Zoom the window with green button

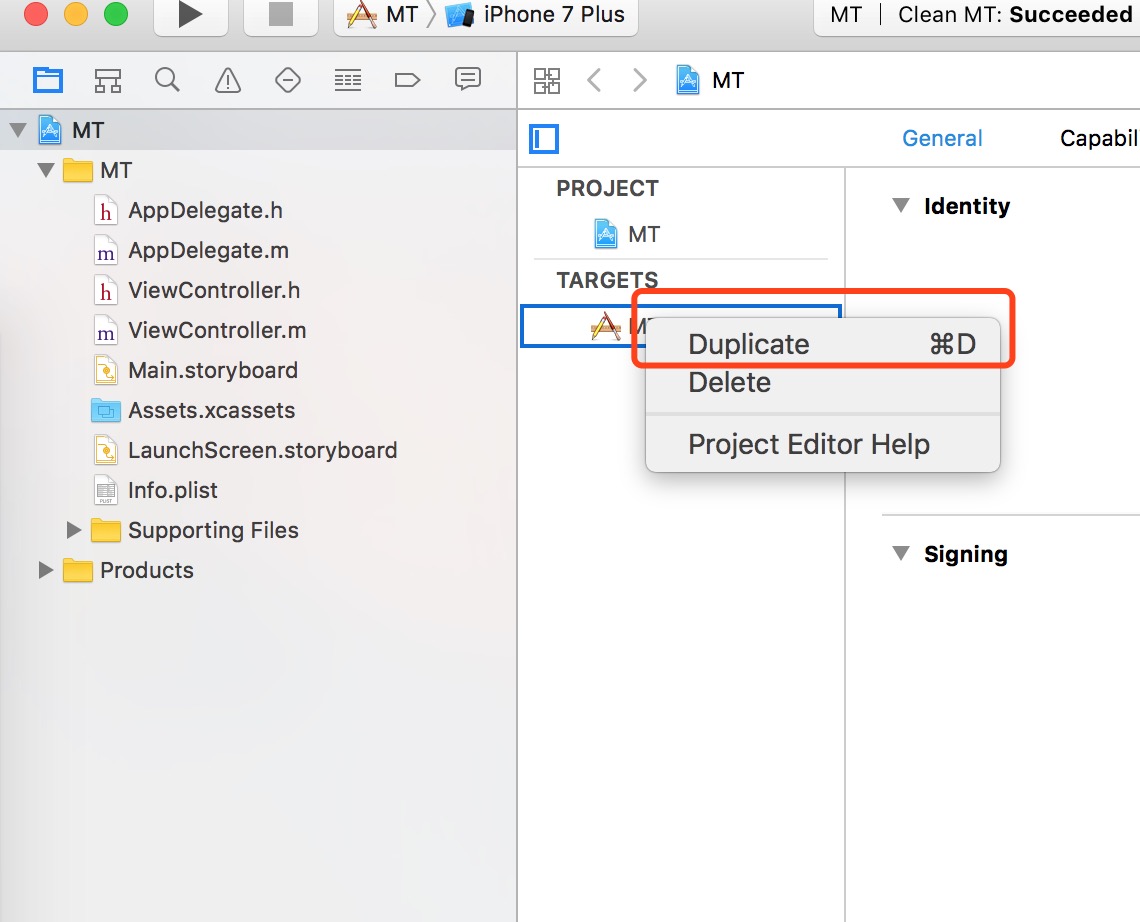116,14
